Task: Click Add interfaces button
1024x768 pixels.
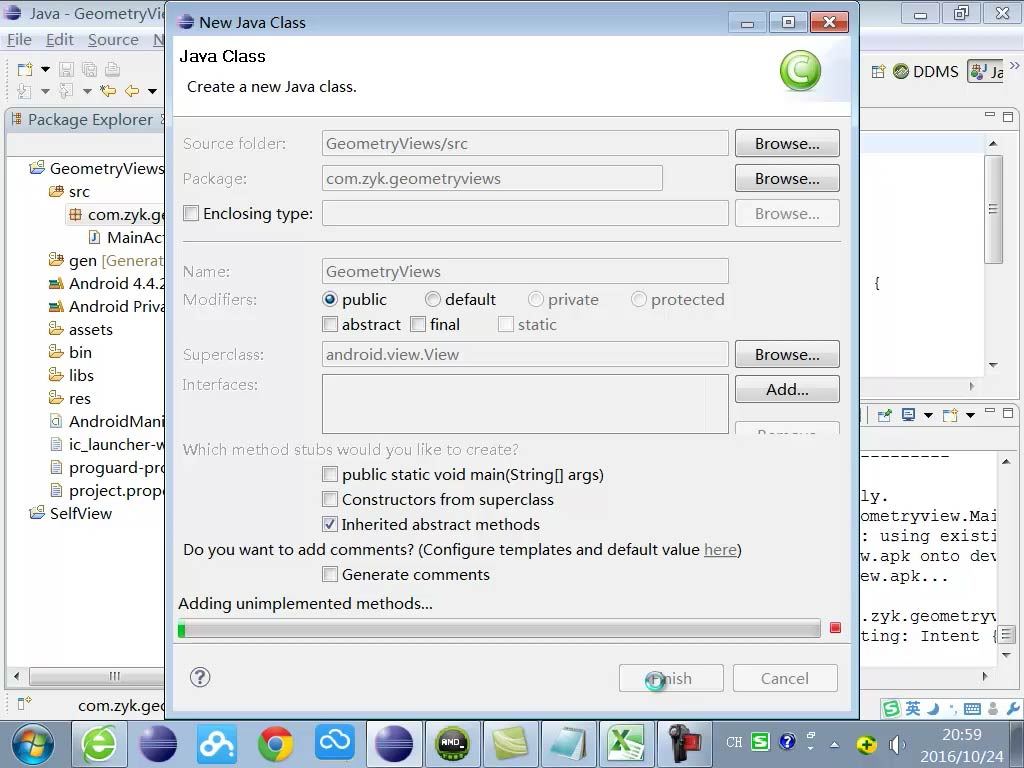Action: pos(787,389)
